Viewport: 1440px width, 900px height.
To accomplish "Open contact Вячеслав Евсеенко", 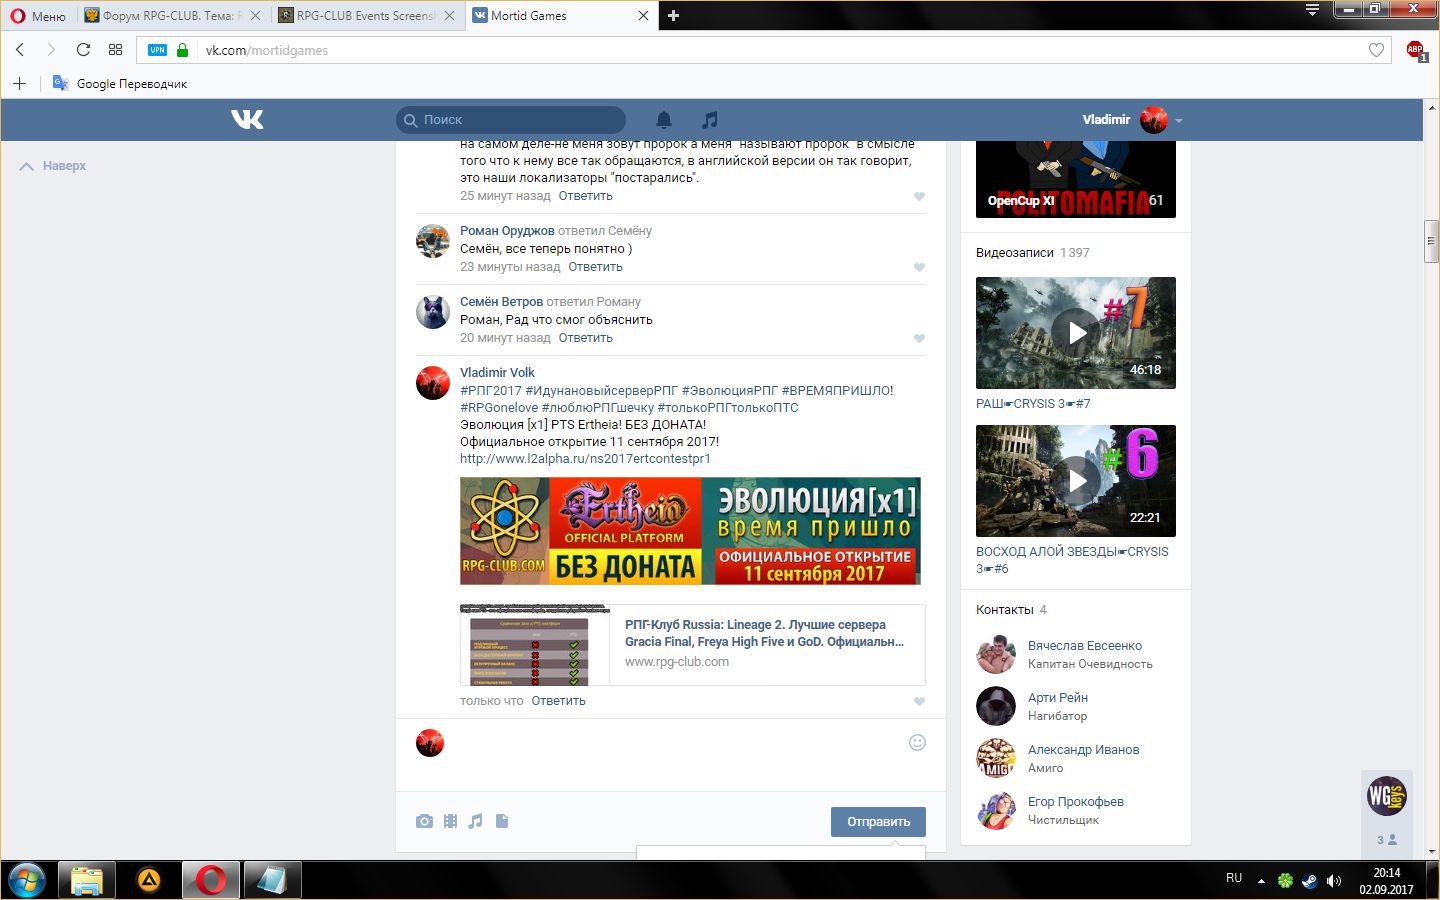I will pos(1085,646).
